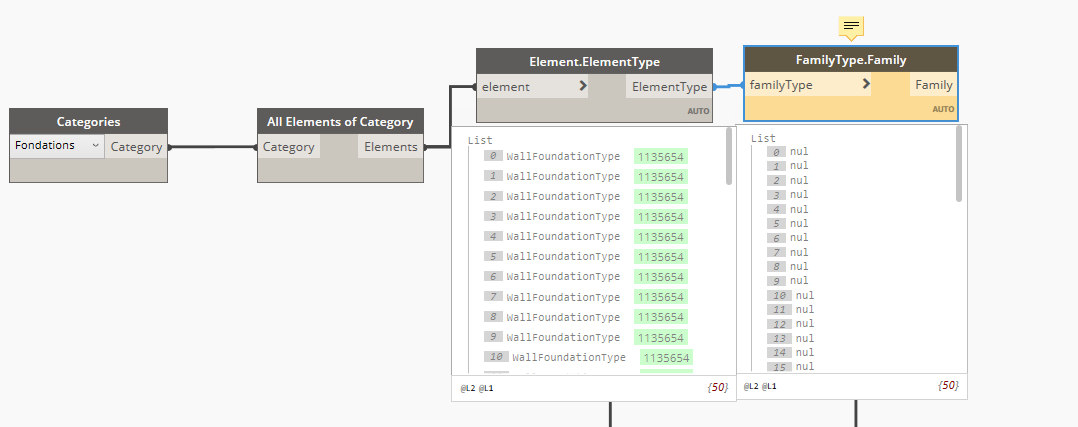Click the yellow warning note icon above FamilyType.Family
This screenshot has height=427, width=1078.
tap(851, 26)
